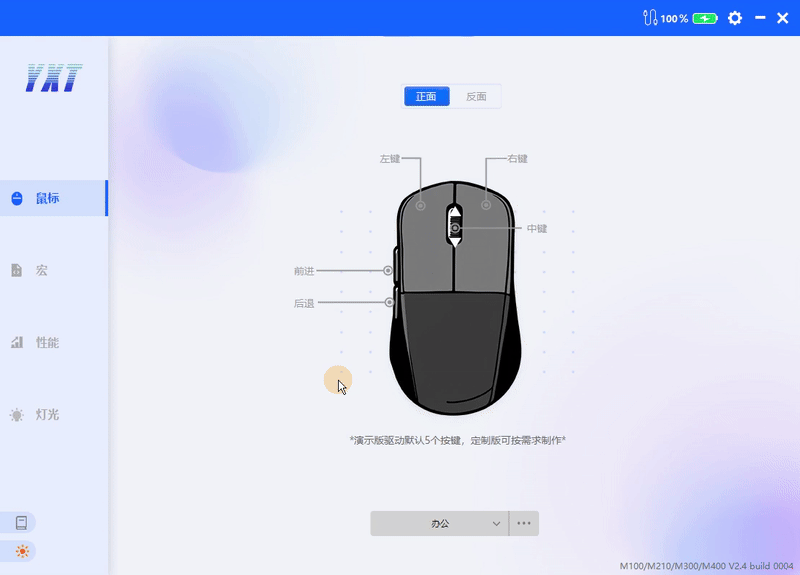
Task: Click the wired connection cable icon
Action: [x=650, y=18]
